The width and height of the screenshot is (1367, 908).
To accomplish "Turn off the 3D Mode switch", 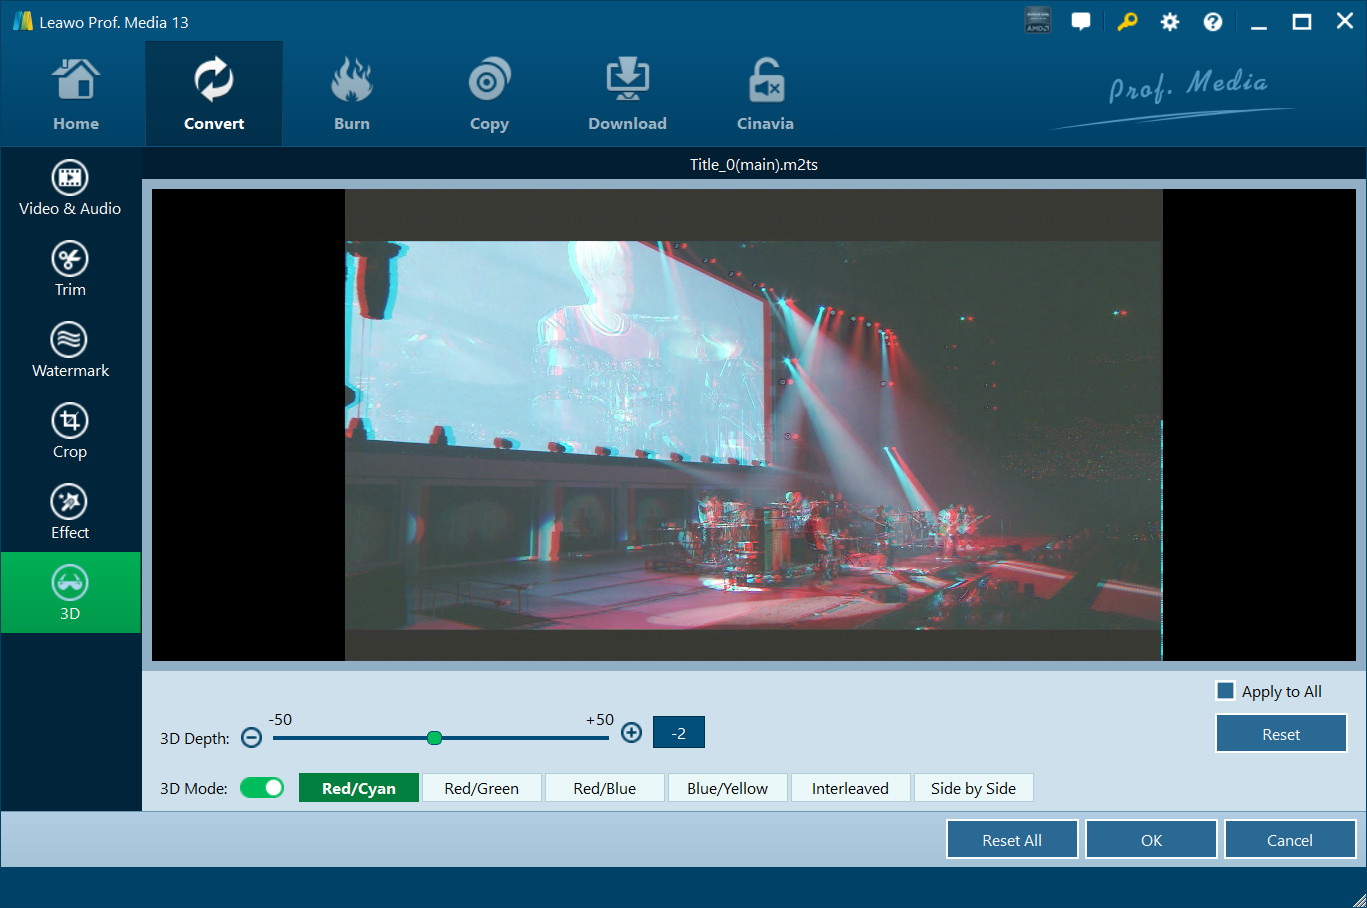I will (x=262, y=788).
